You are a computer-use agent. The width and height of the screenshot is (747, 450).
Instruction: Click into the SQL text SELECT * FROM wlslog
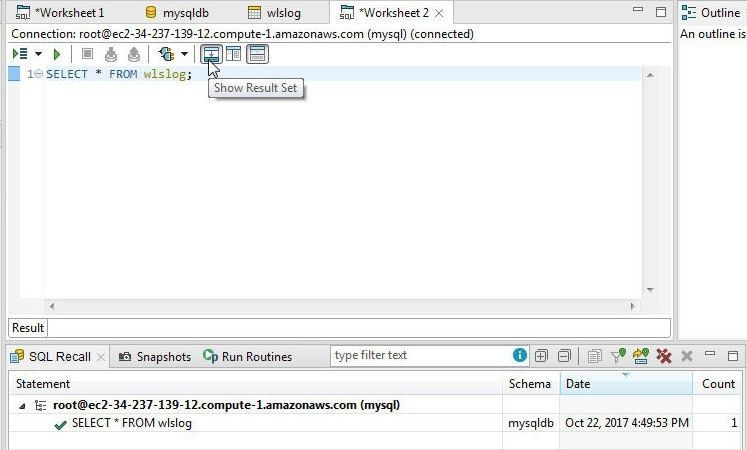[119, 74]
